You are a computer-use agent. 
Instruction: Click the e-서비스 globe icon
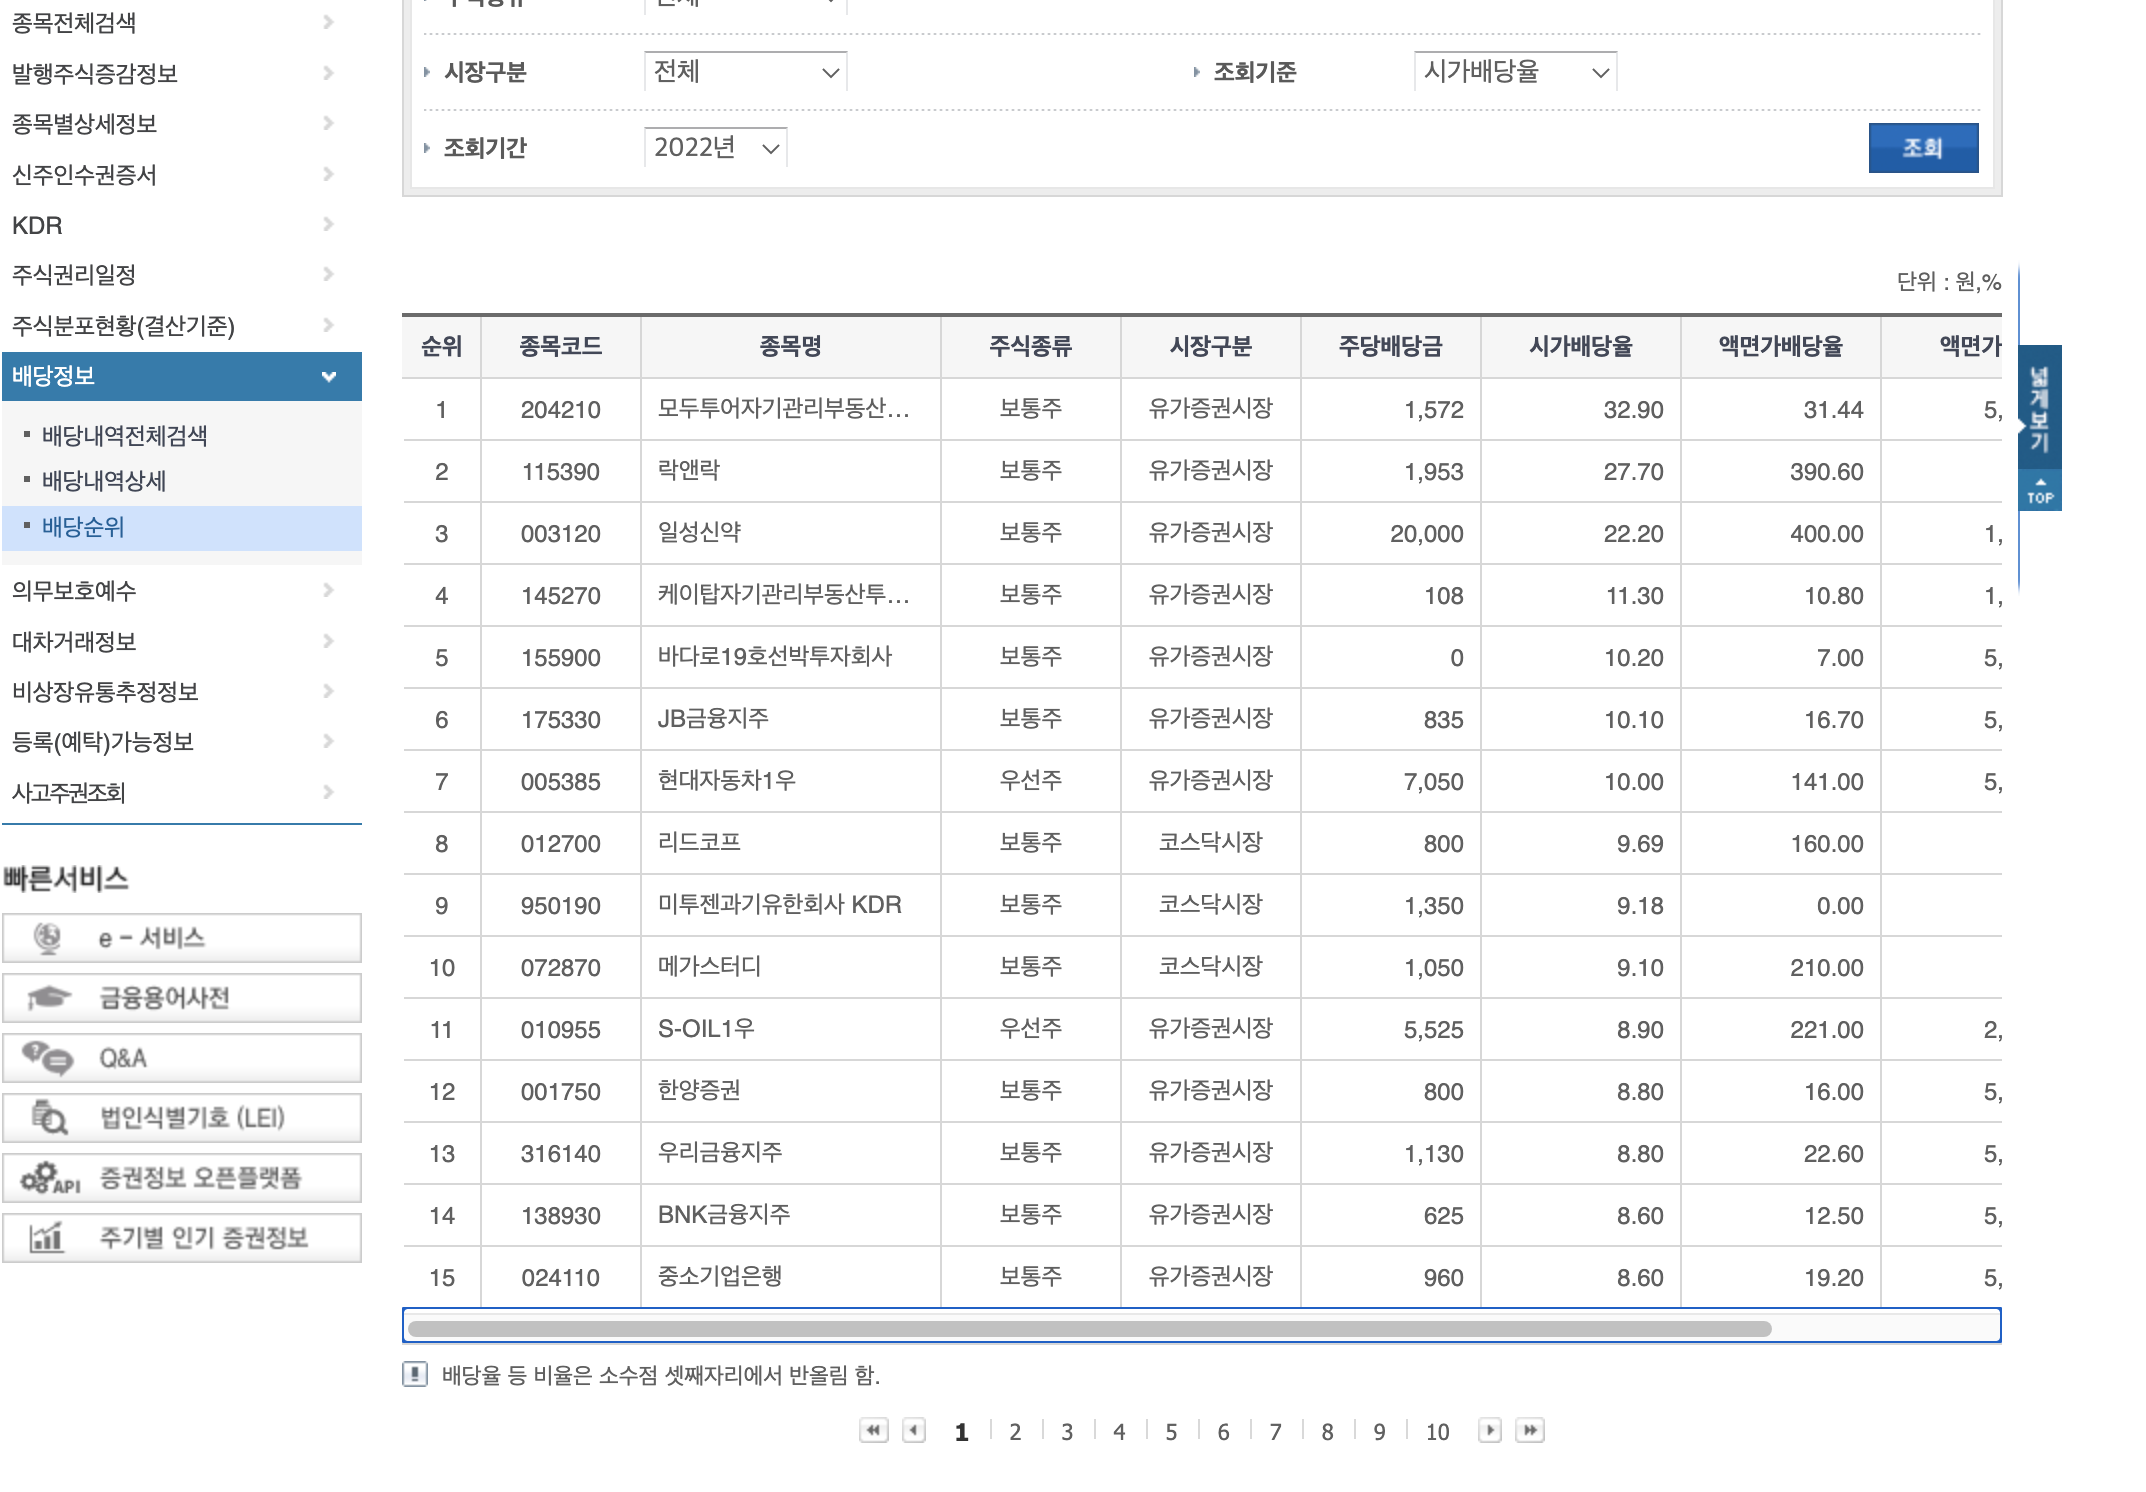(x=47, y=938)
